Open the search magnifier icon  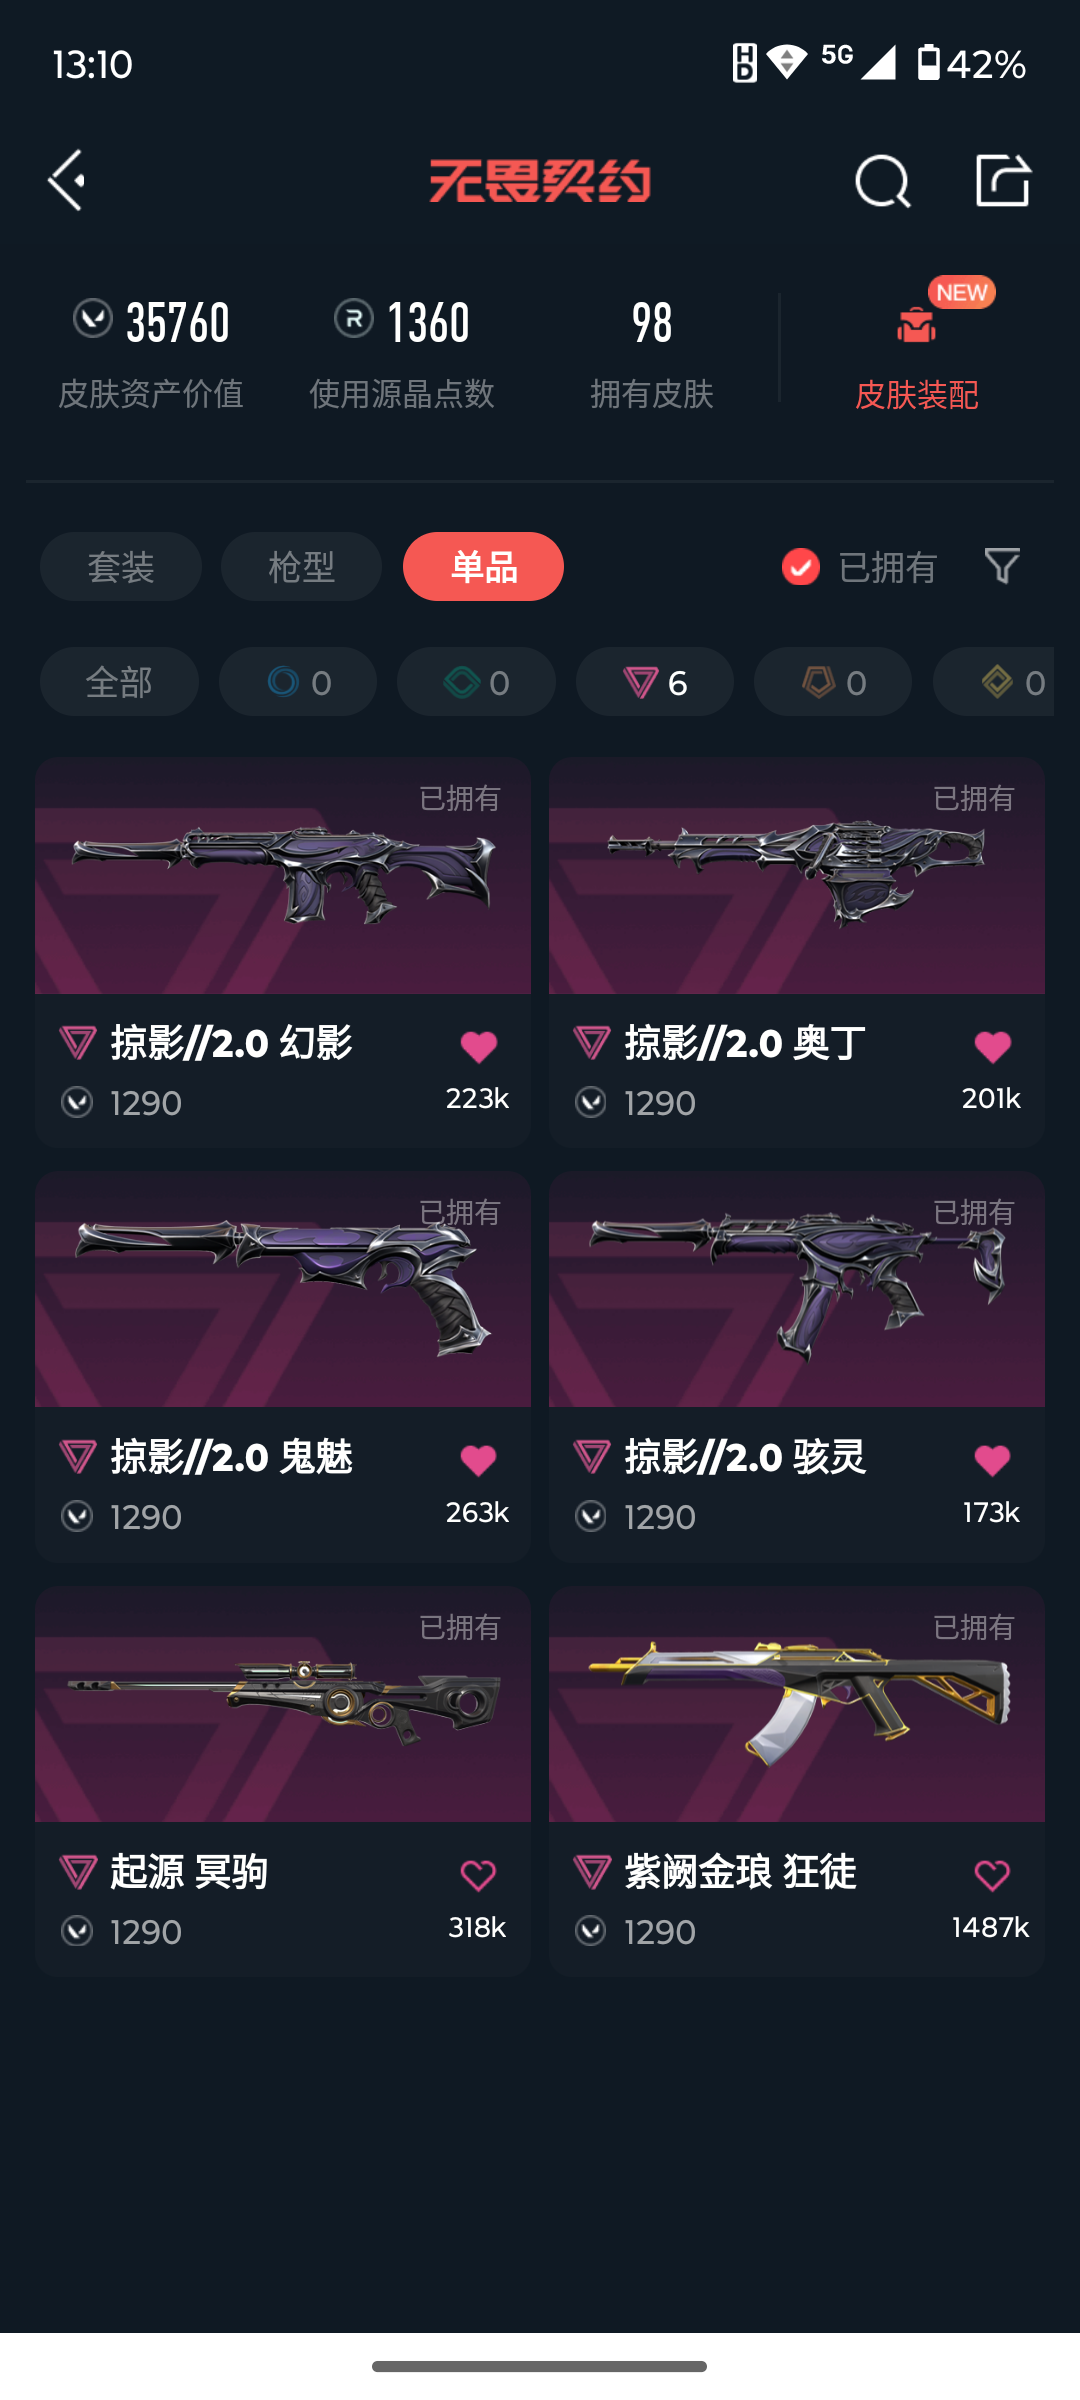(x=883, y=181)
